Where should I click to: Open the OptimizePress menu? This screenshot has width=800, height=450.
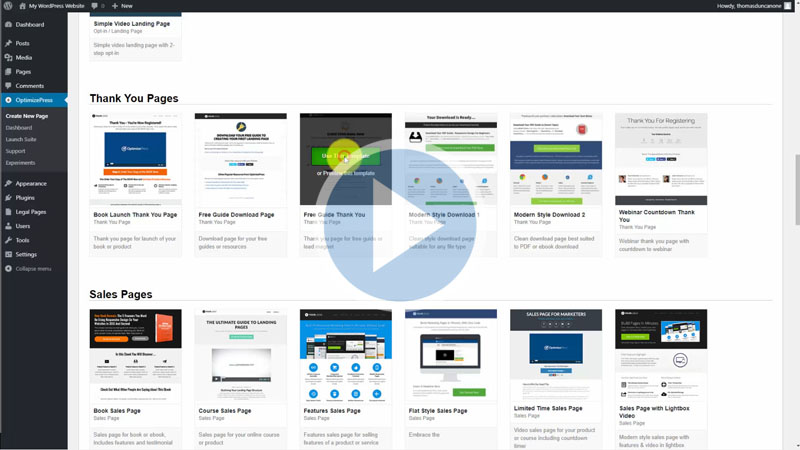pos(34,100)
